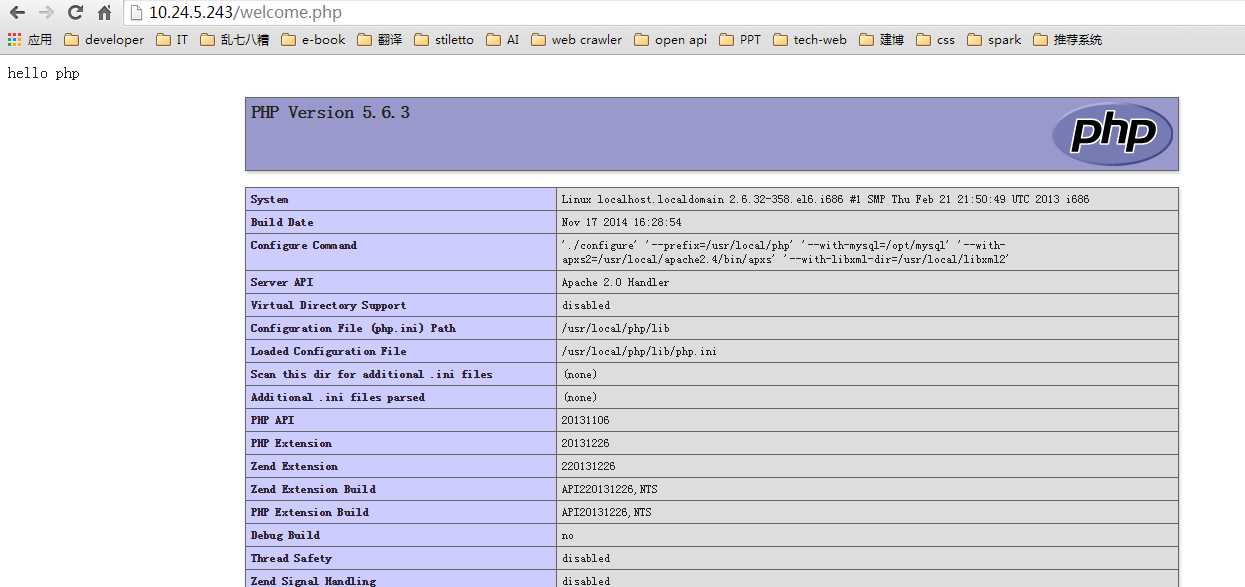
Task: Click the 'API20131226,NTS' value
Action: pos(607,512)
